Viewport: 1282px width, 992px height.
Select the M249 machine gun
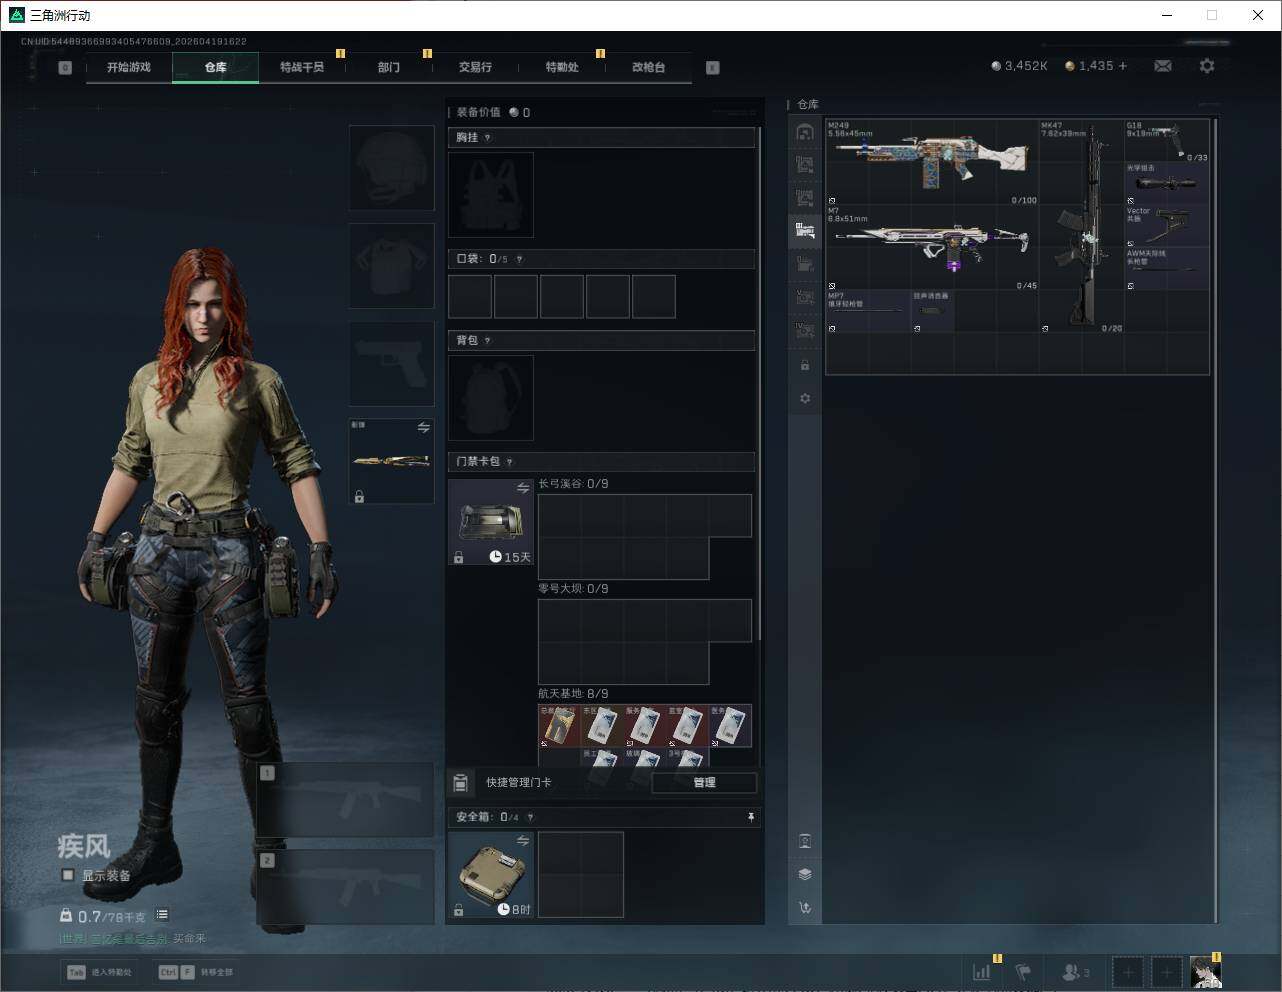coord(933,163)
